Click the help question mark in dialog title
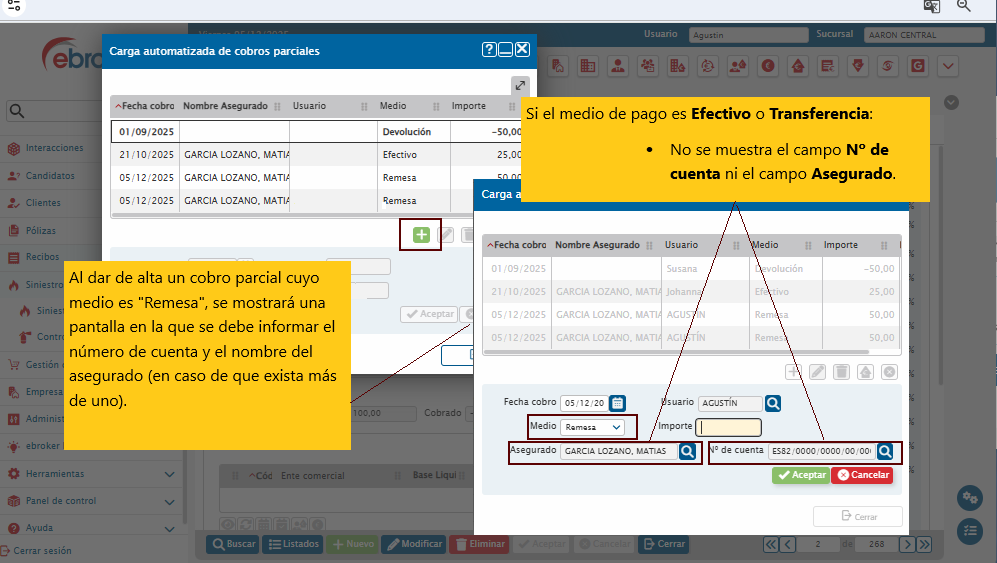 coord(489,50)
